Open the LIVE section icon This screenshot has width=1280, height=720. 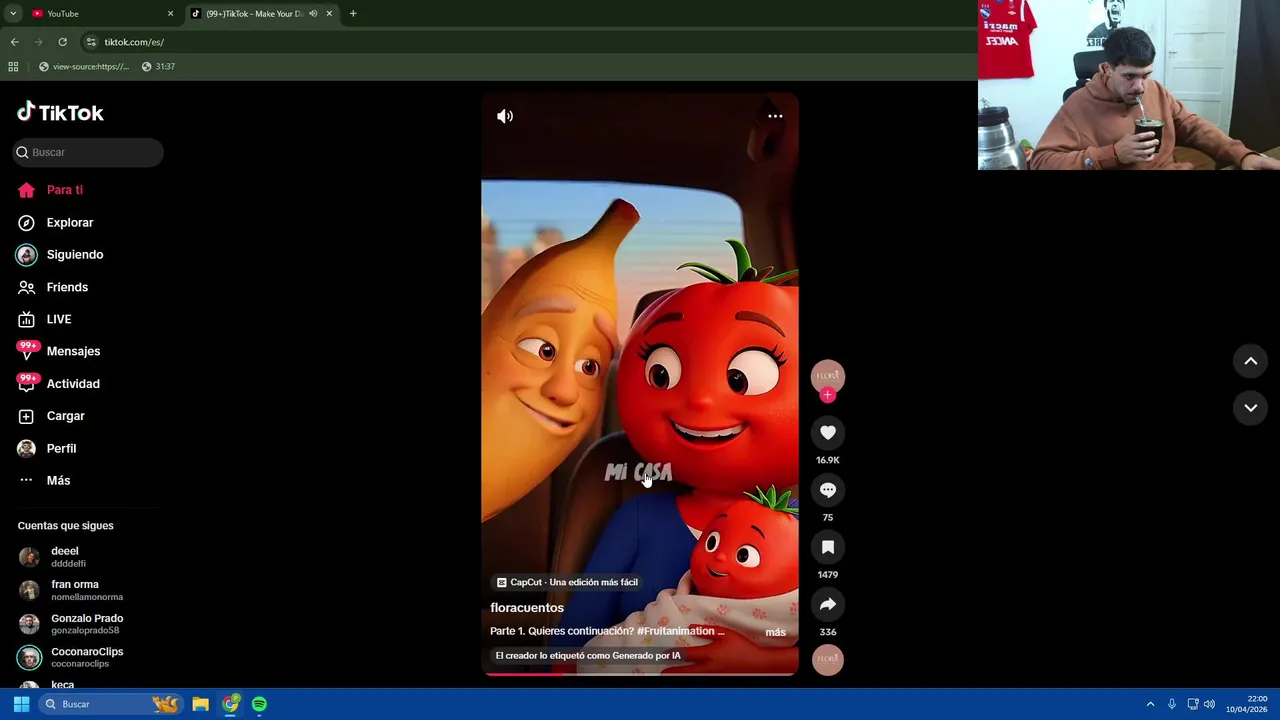[26, 319]
